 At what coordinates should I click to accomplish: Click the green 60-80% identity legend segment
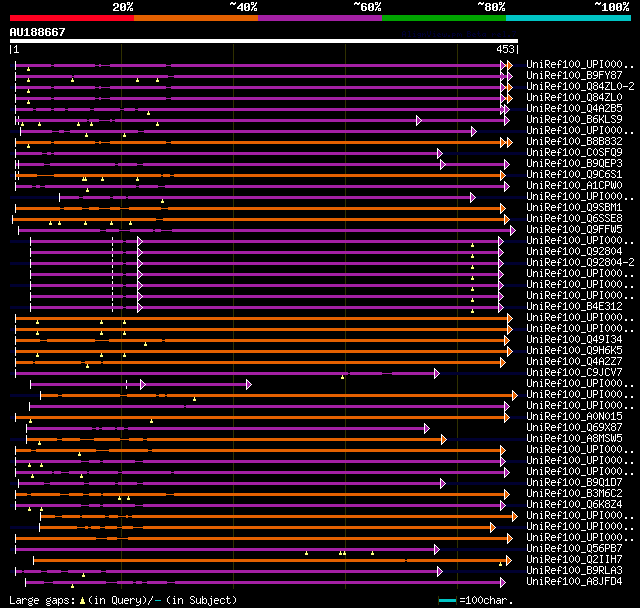click(444, 18)
